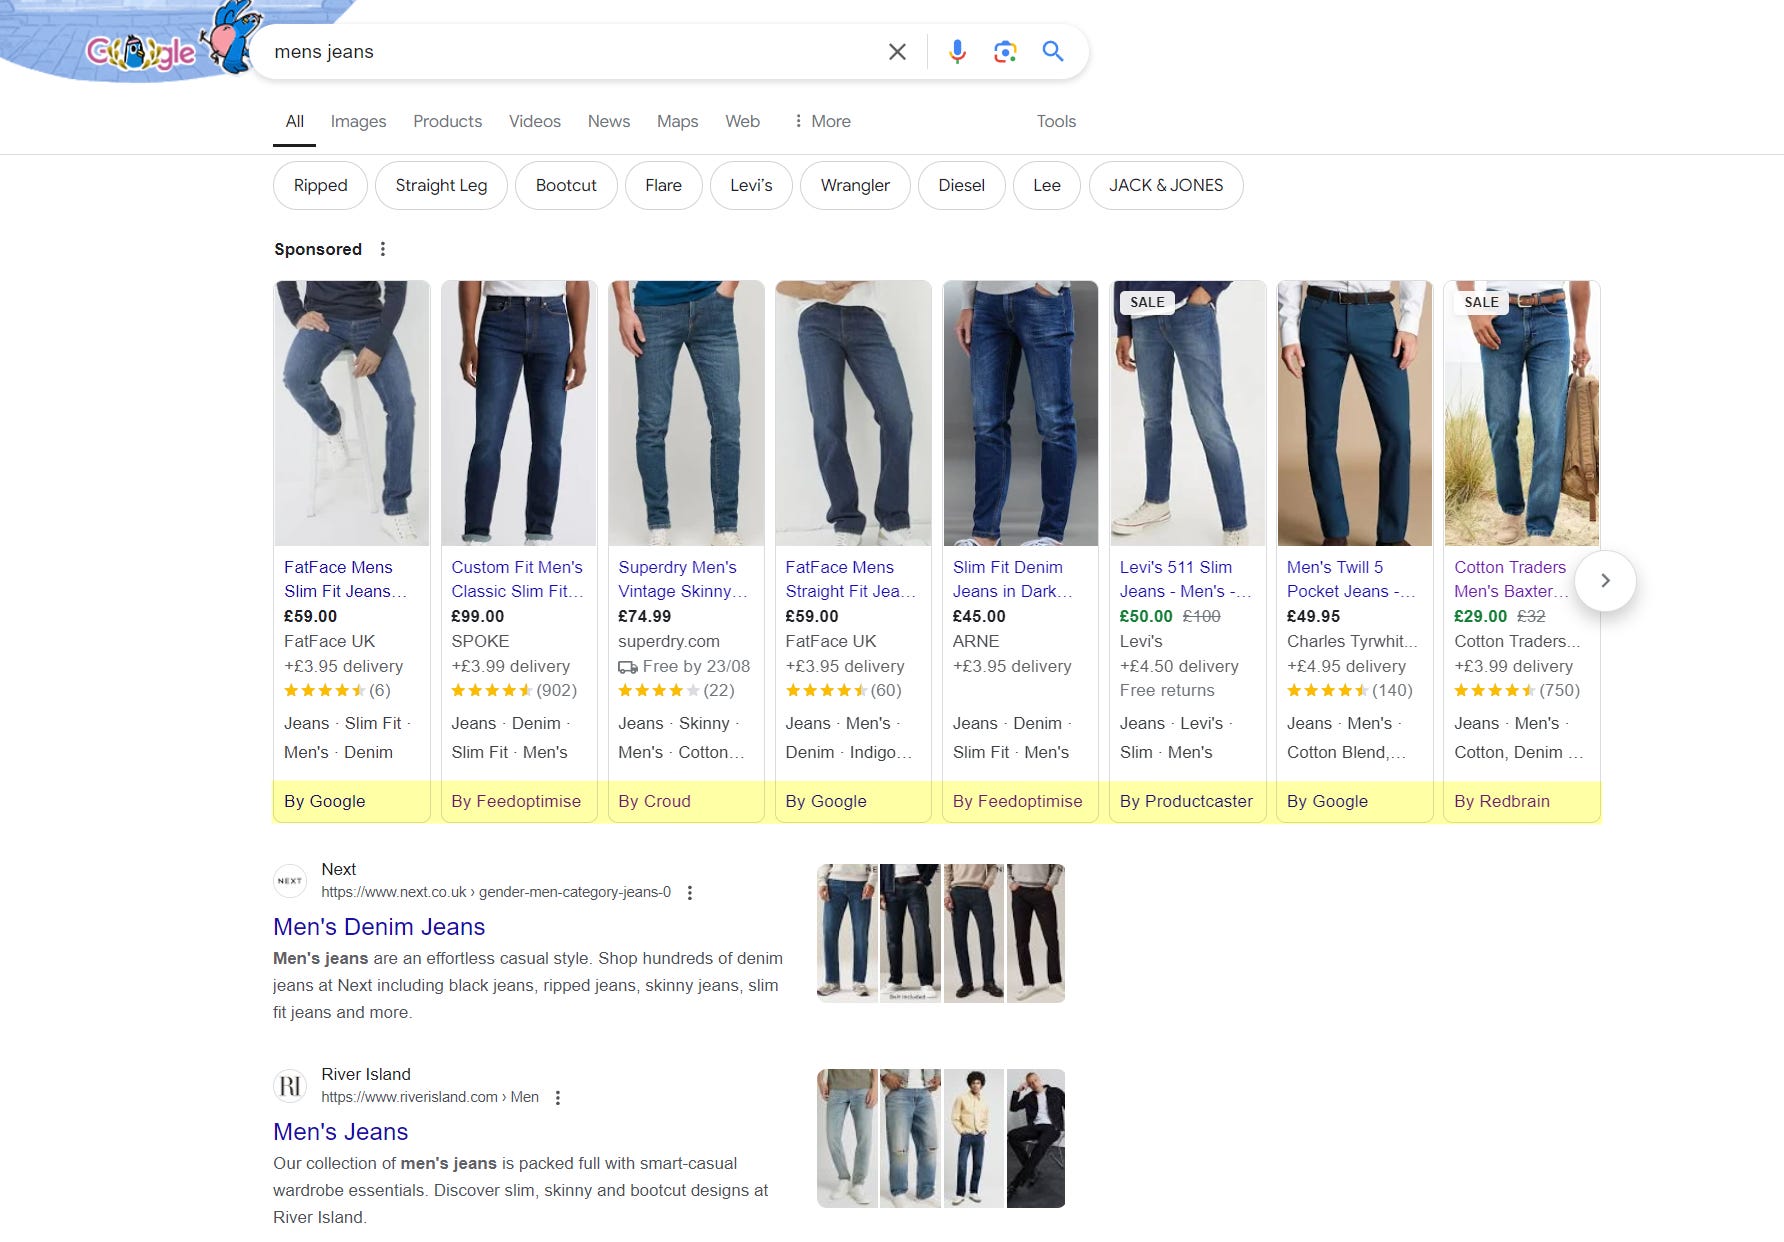Click 'By Productcaster' under the Levi's listing
1784x1242 pixels.
click(1186, 801)
